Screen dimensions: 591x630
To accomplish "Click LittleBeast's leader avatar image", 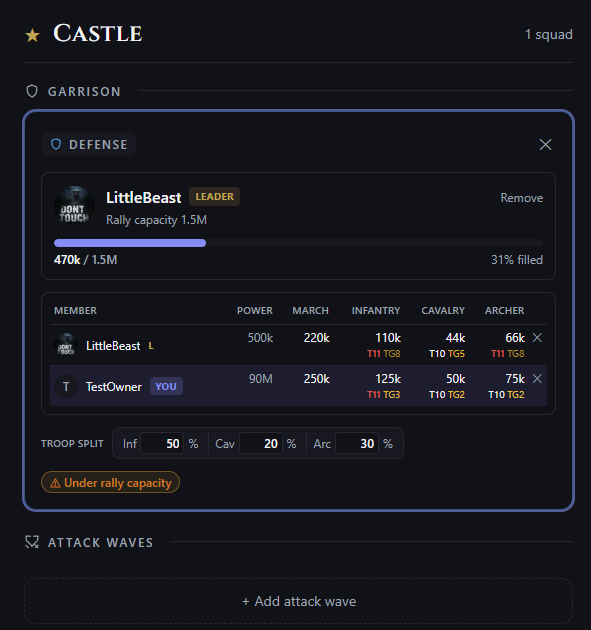I will click(x=74, y=206).
